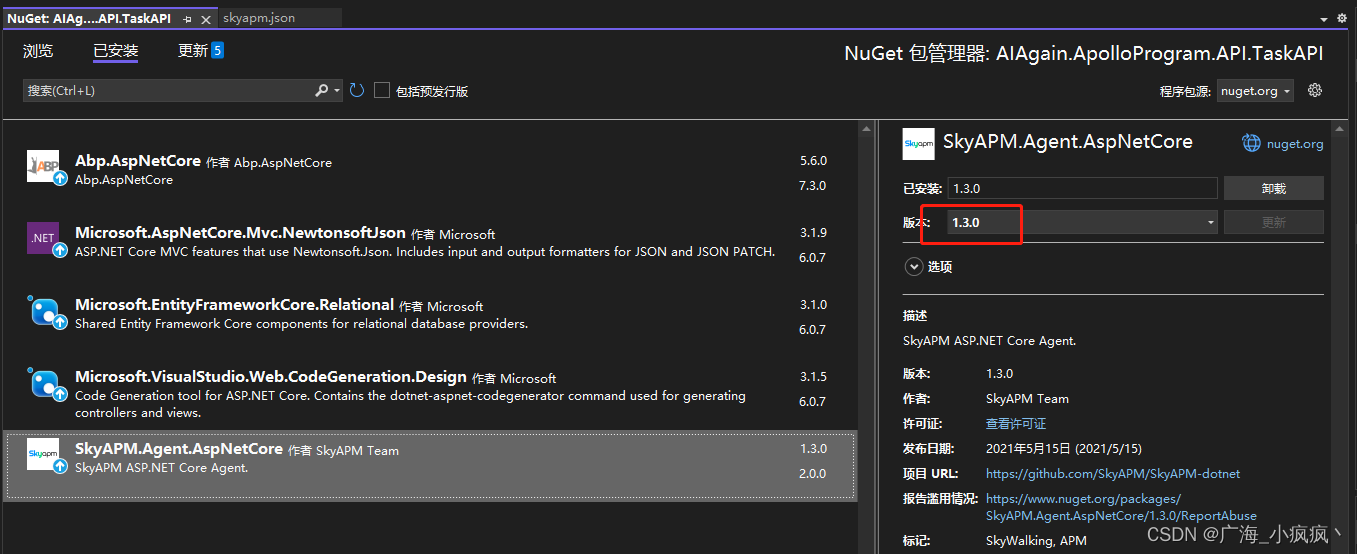Click the EntityFrameworkCore.Relational package icon
Viewport: 1357px width, 554px height.
43,311
